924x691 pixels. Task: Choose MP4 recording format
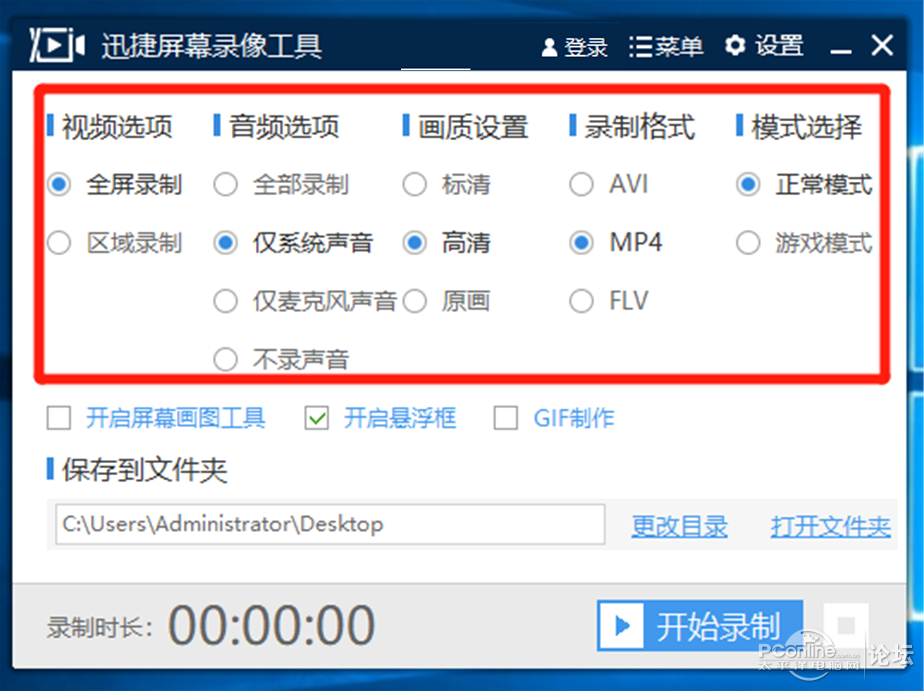click(x=616, y=243)
